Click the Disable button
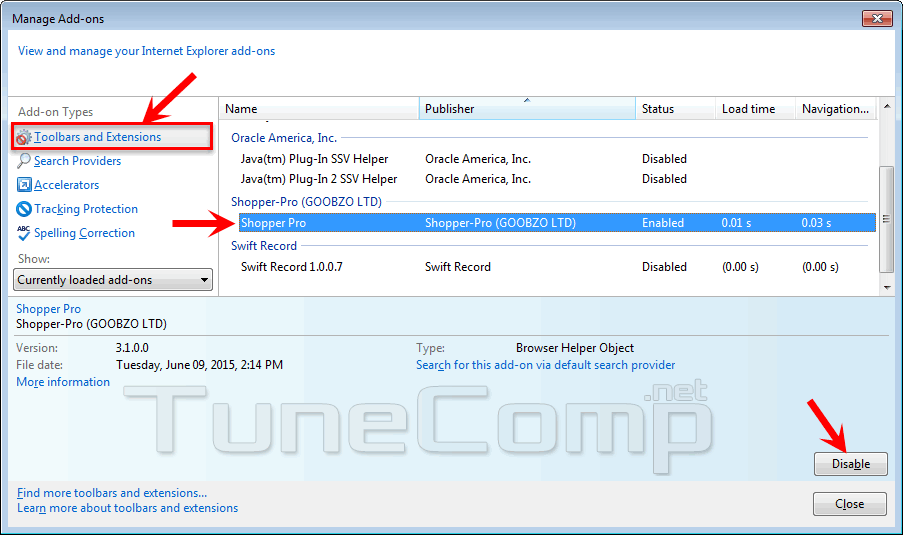 point(851,464)
